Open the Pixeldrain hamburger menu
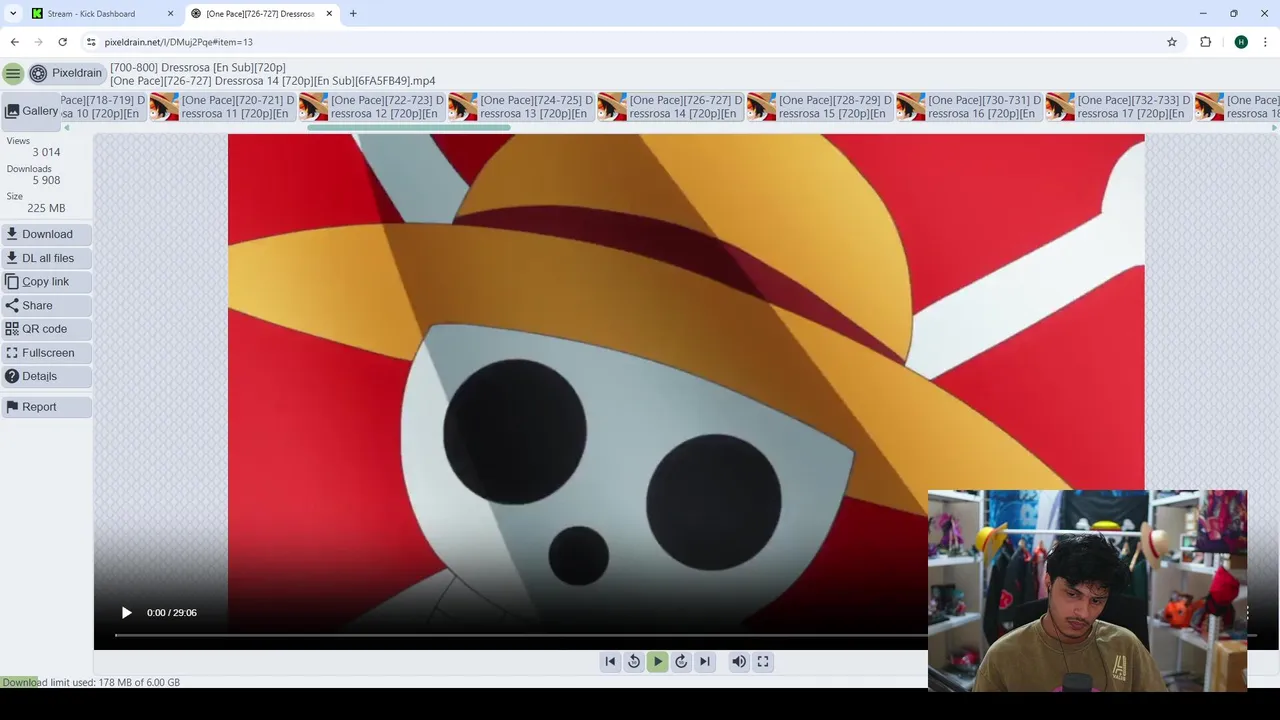This screenshot has width=1280, height=720. 13,73
